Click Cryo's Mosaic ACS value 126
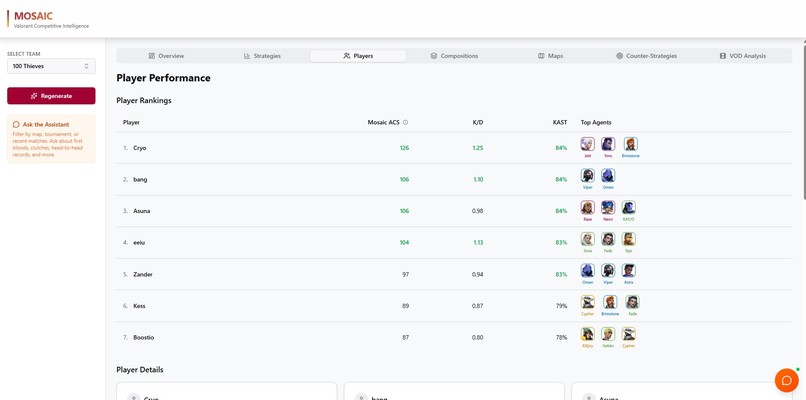 [405, 148]
